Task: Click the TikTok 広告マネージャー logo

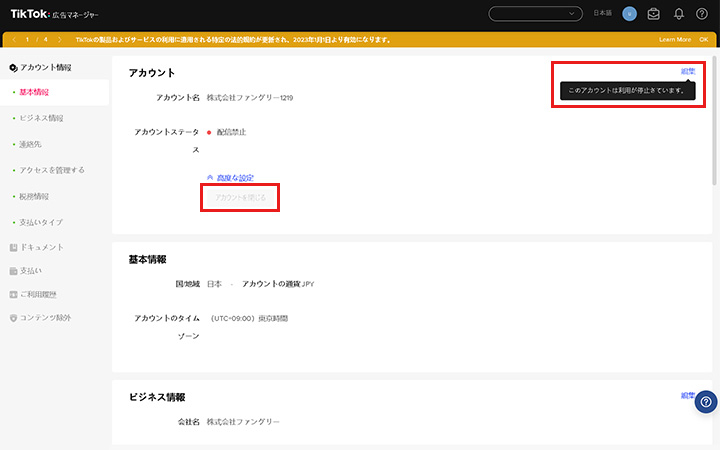Action: tap(55, 14)
